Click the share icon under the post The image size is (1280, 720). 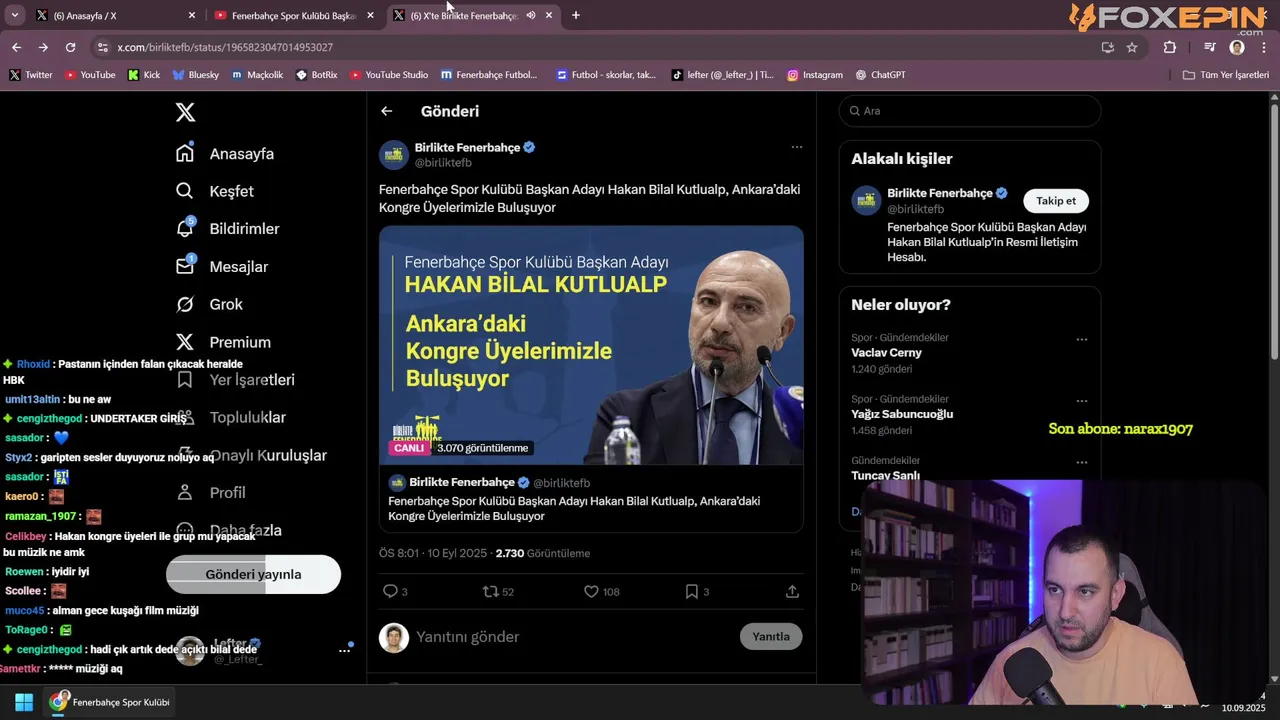click(x=792, y=591)
